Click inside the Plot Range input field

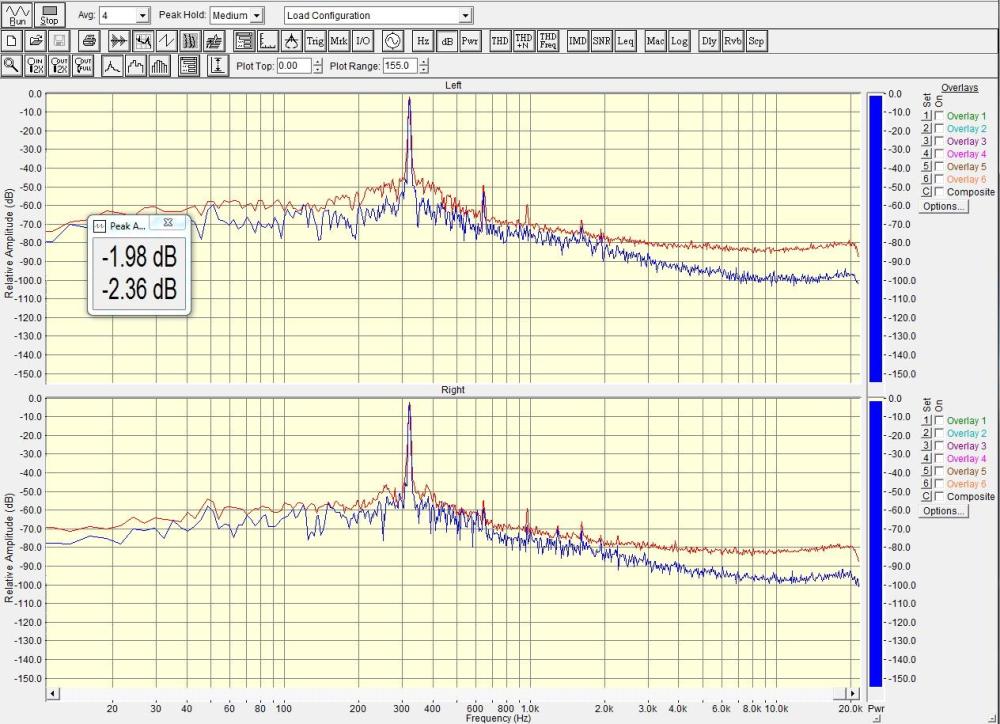[x=400, y=66]
